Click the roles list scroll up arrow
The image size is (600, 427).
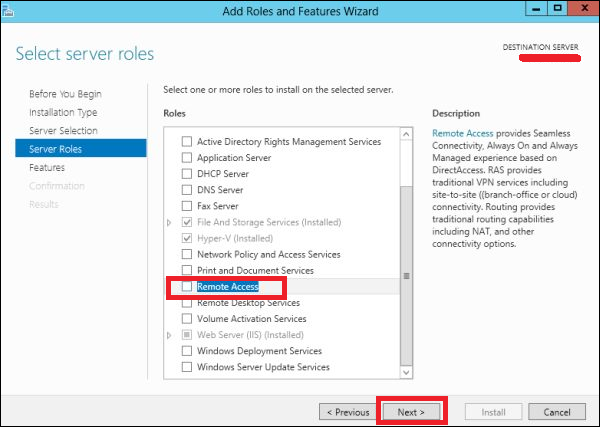point(405,129)
